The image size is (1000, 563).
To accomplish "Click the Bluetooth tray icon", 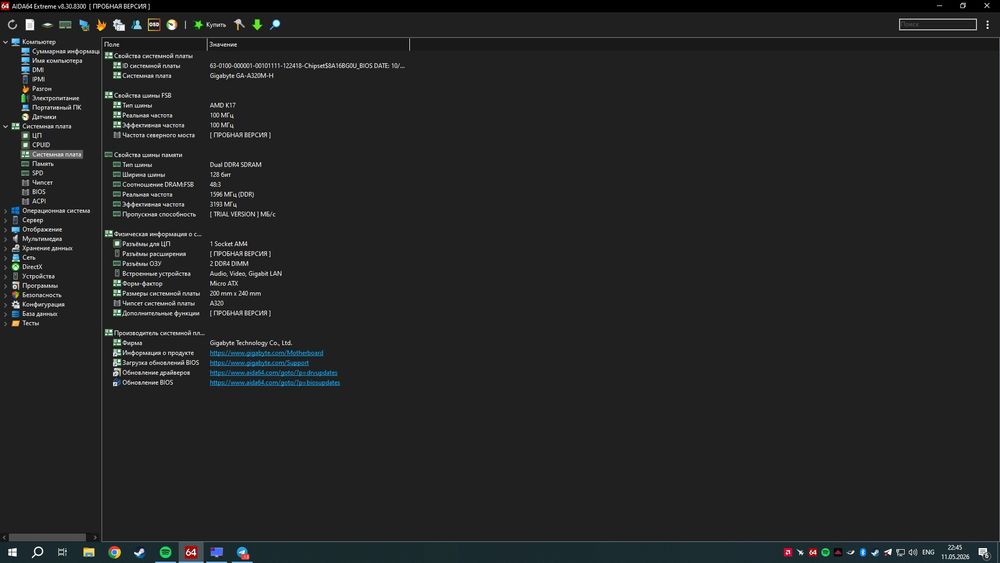I will (863, 552).
